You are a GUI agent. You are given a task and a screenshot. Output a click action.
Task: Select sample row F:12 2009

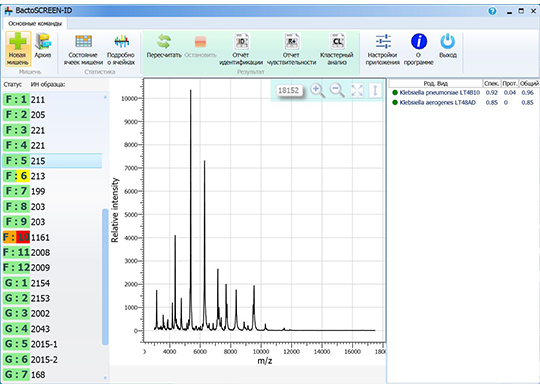click(x=52, y=268)
